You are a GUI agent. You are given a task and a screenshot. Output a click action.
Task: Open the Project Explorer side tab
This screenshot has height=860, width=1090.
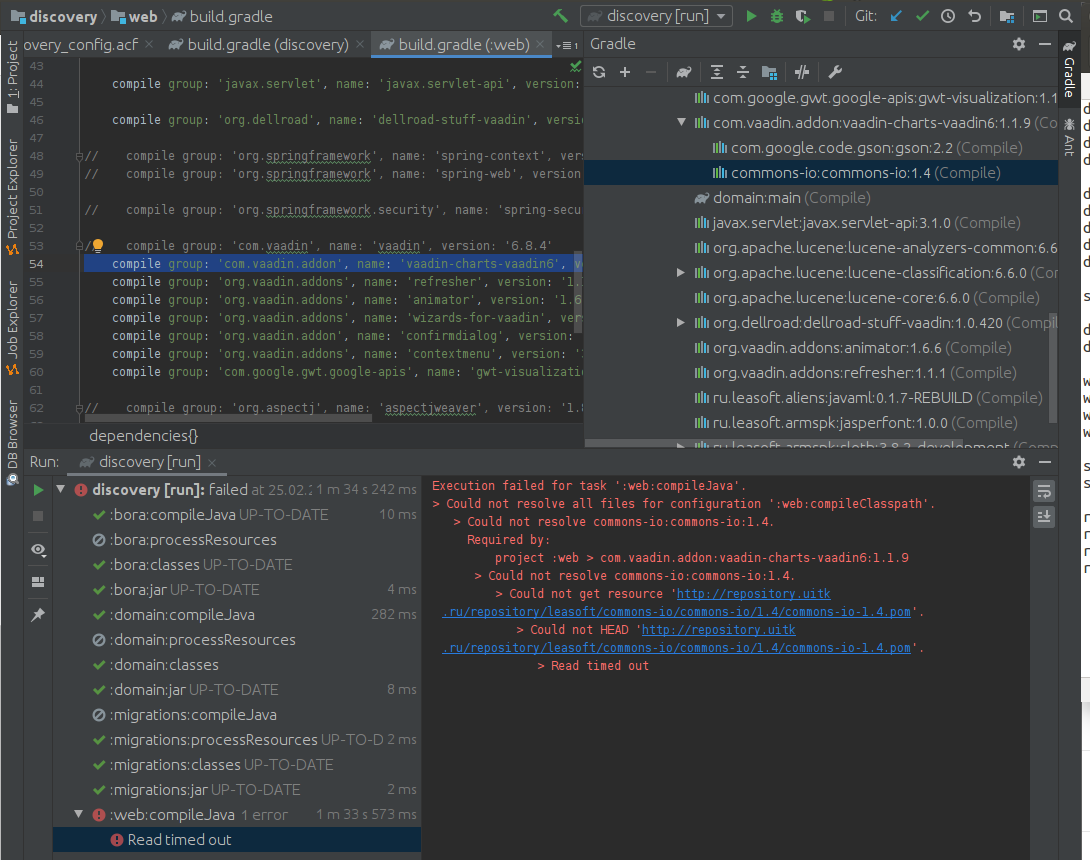pyautogui.click(x=12, y=197)
